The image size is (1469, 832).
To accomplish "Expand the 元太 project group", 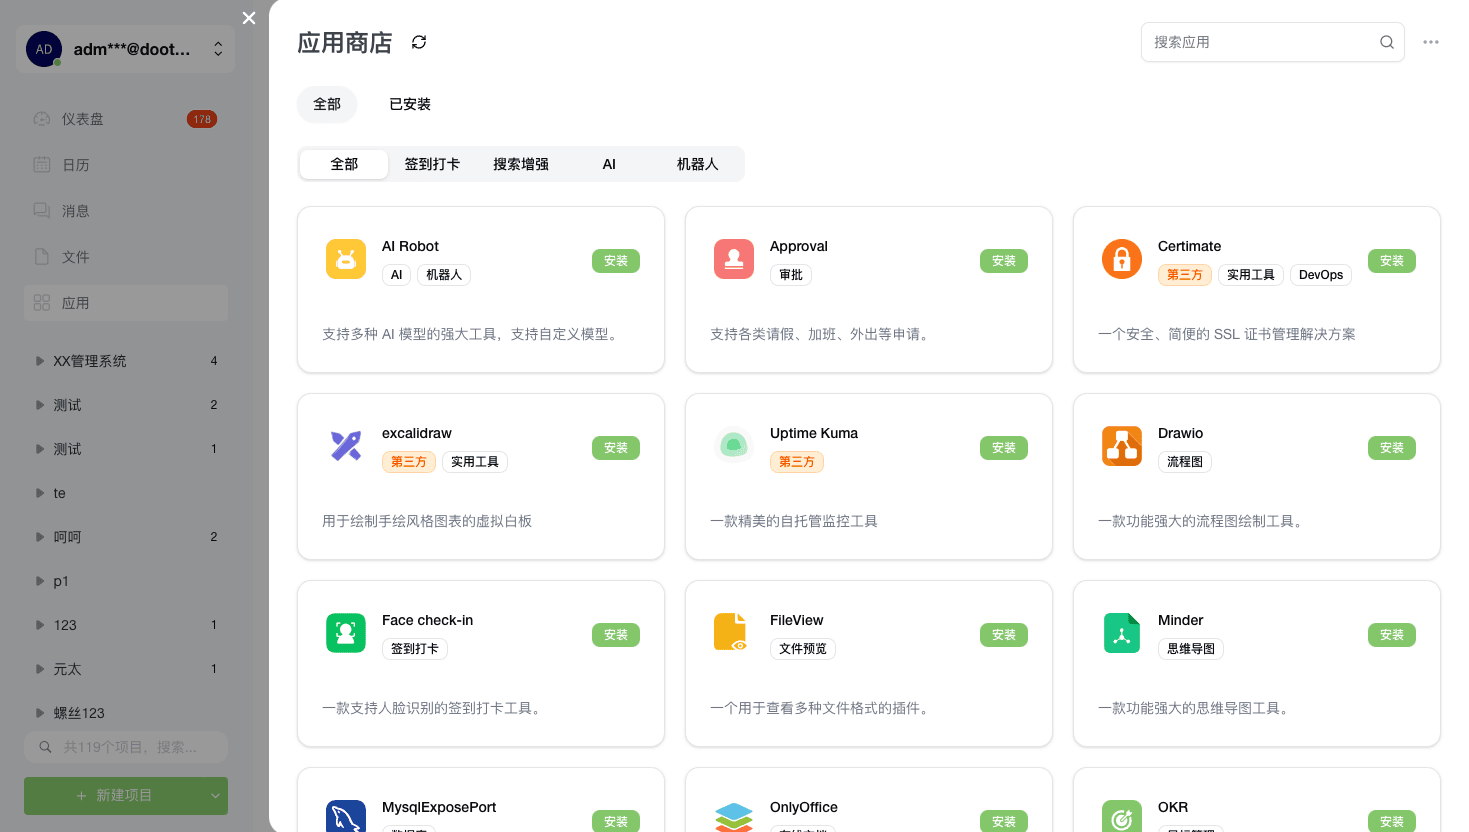I will 40,669.
